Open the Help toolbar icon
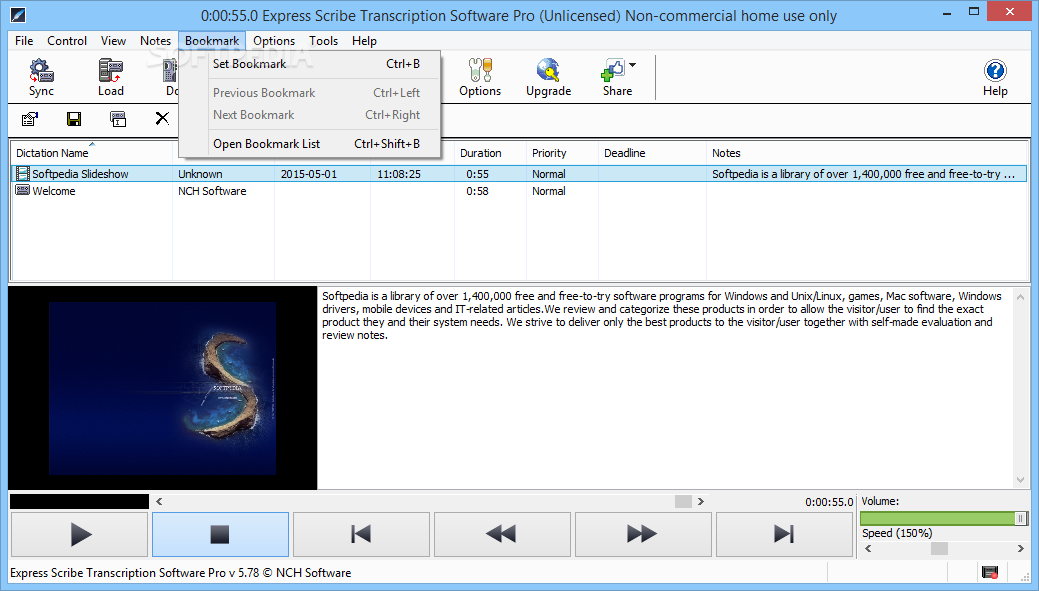The image size is (1039, 591). tap(995, 78)
